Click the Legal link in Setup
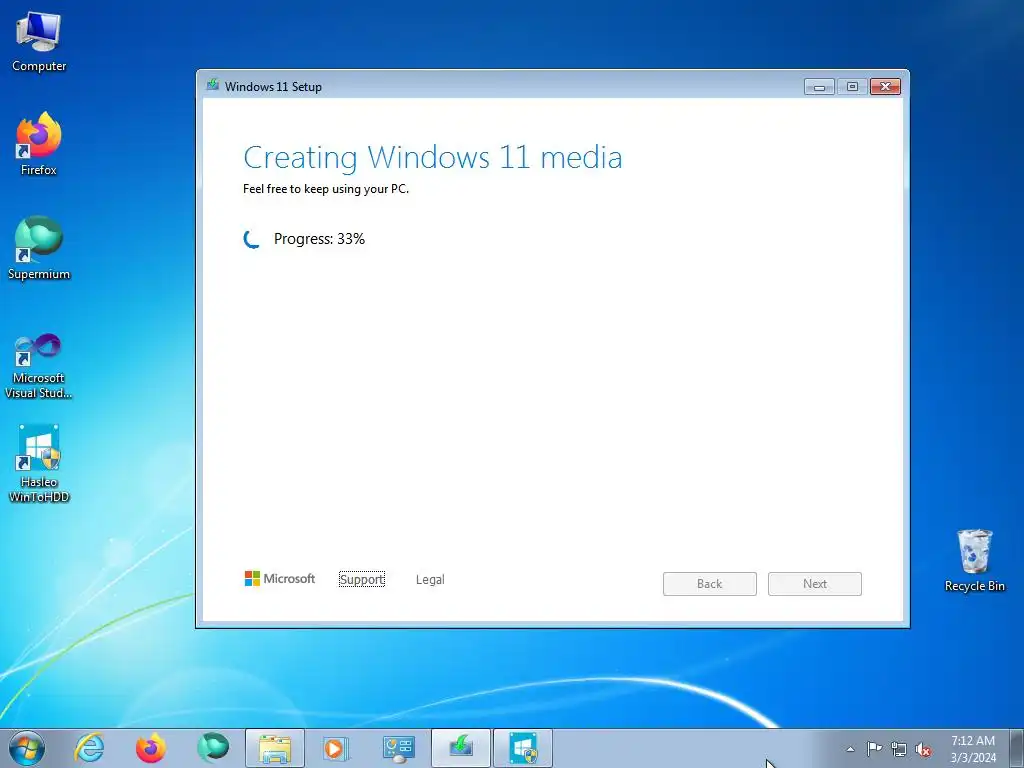 [430, 579]
